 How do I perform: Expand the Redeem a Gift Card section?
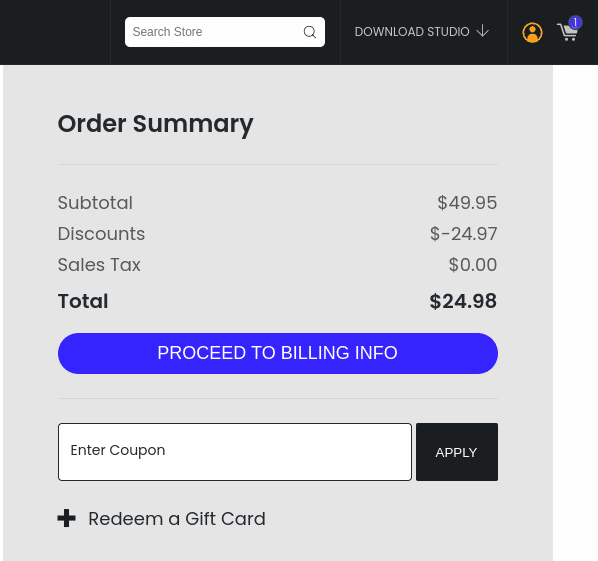pos(162,518)
